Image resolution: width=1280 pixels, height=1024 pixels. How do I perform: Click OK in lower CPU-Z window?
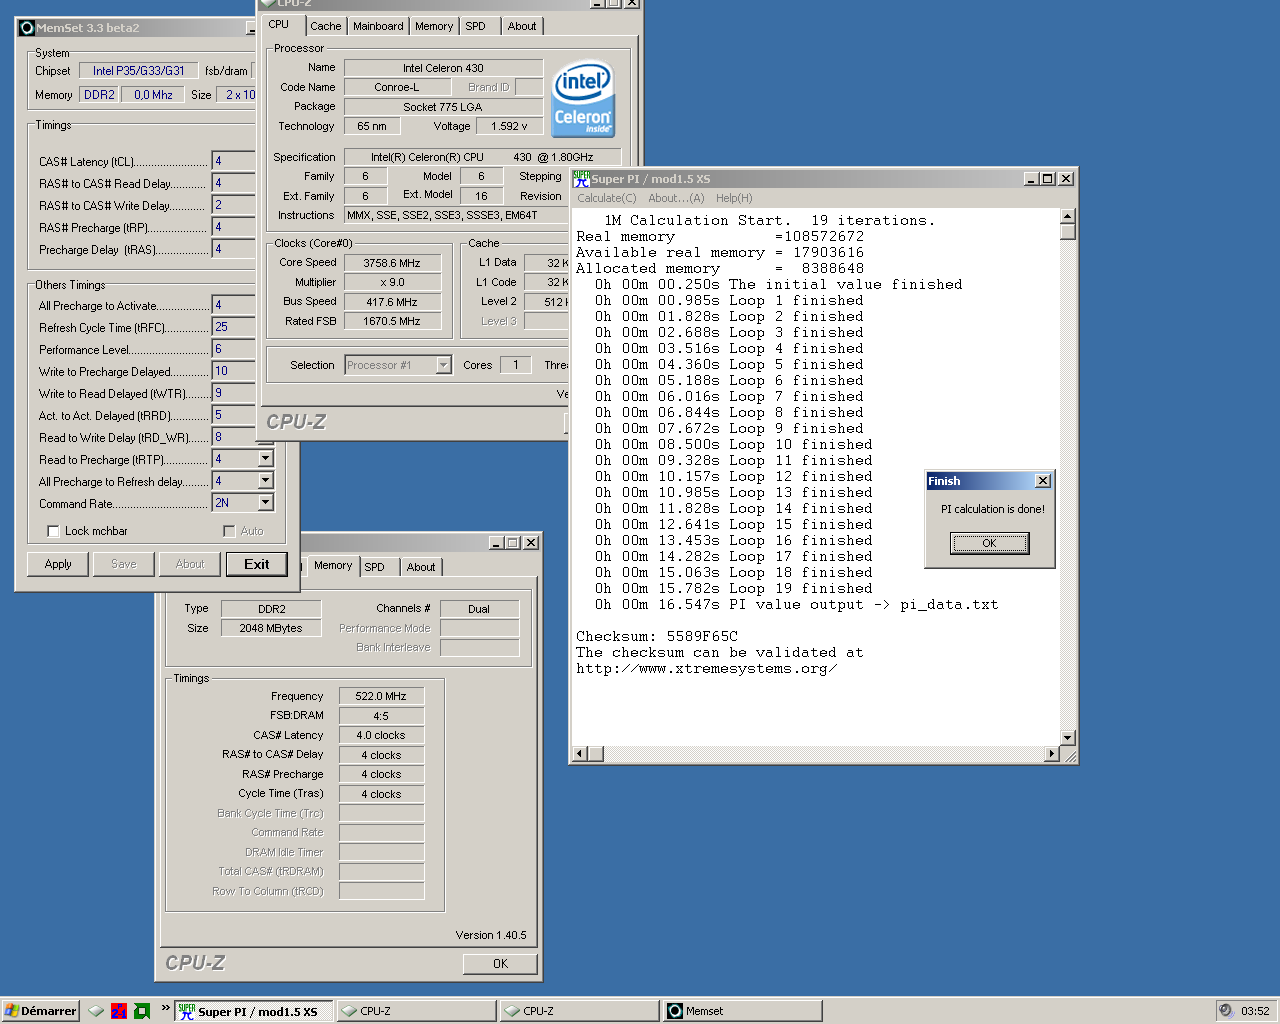pos(500,964)
